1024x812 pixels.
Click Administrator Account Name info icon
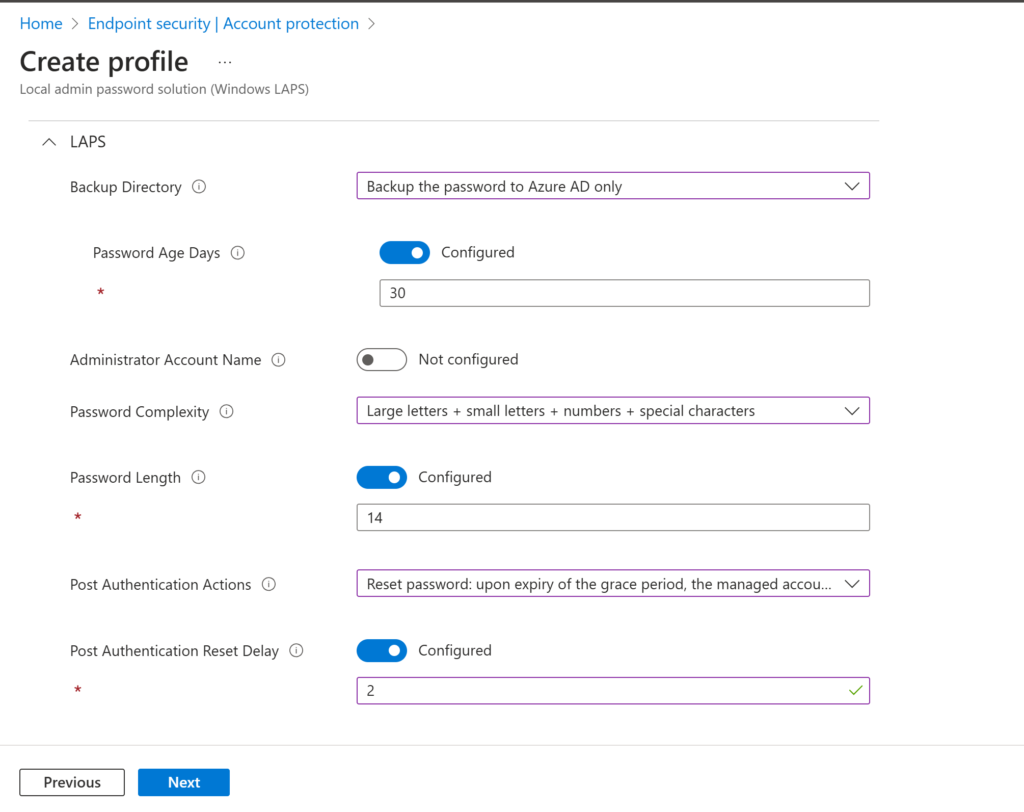[279, 360]
